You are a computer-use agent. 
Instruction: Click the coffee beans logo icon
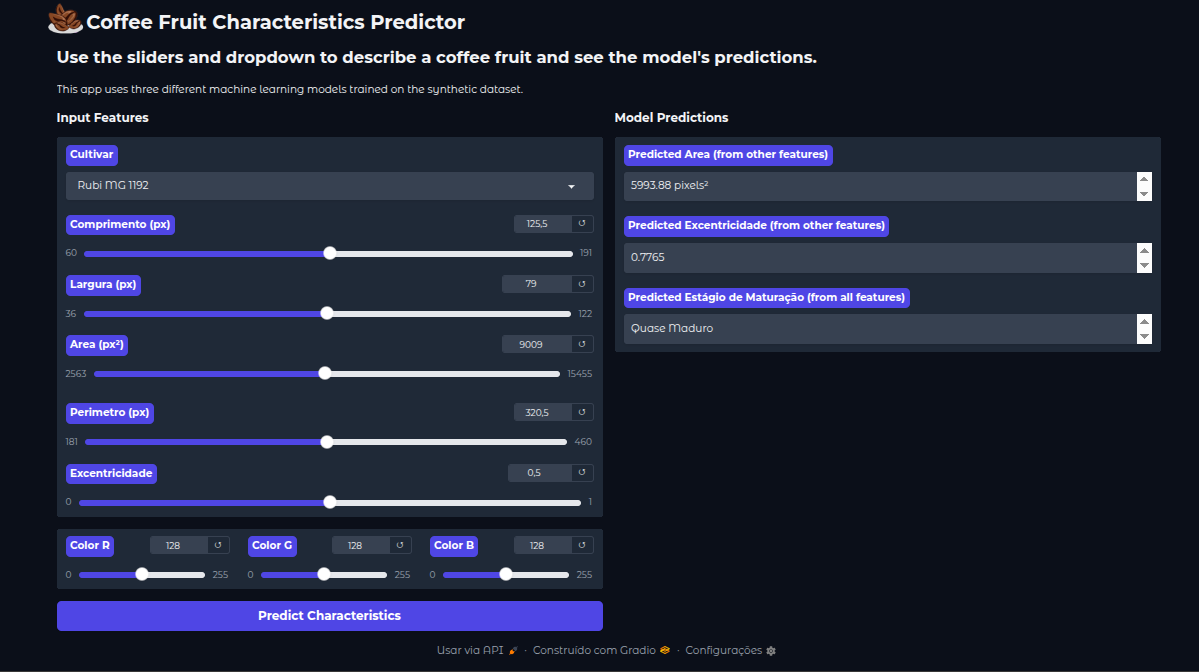point(65,20)
